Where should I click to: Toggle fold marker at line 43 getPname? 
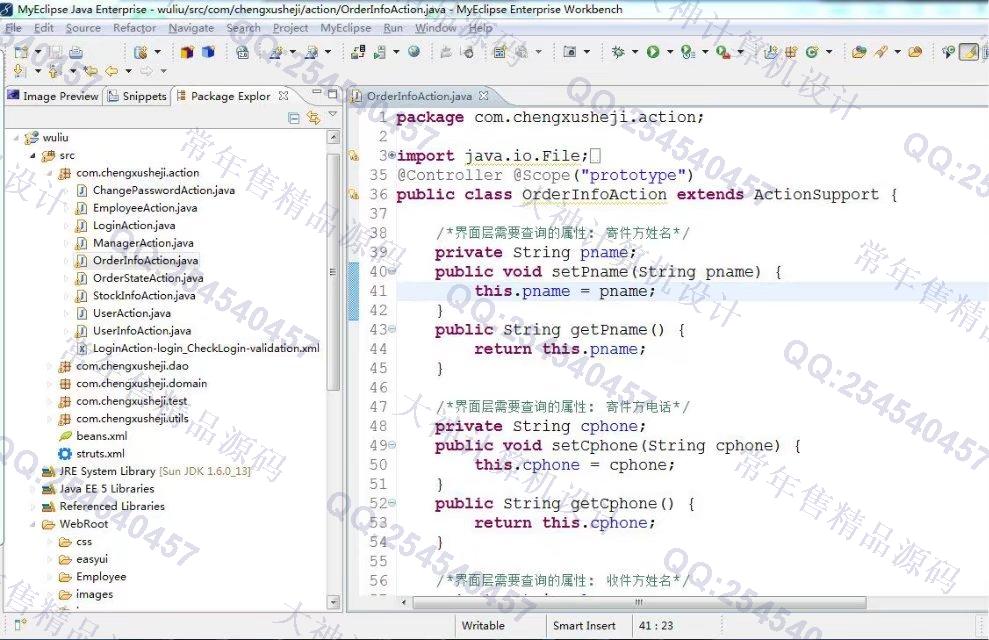[392, 329]
